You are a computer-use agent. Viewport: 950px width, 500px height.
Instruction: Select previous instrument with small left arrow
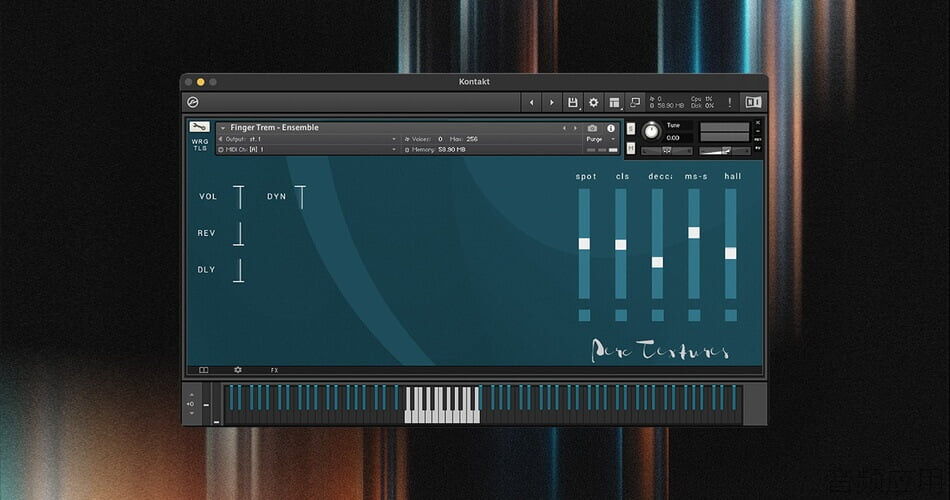[x=564, y=128]
